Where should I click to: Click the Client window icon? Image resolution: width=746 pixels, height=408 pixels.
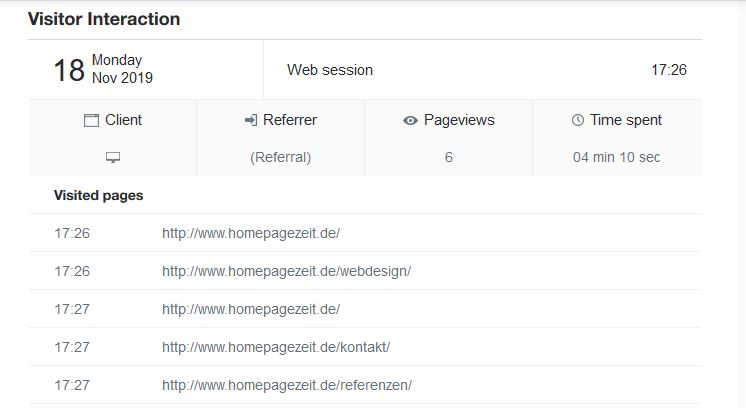[91, 120]
